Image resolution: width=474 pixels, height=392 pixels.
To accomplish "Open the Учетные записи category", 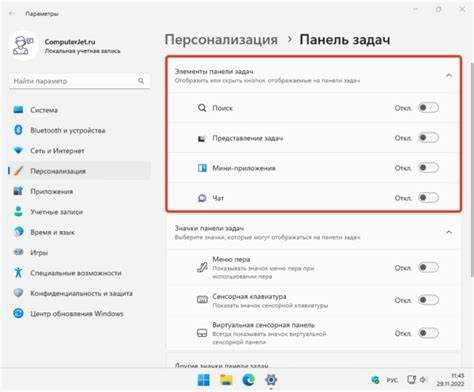I will 79,212.
